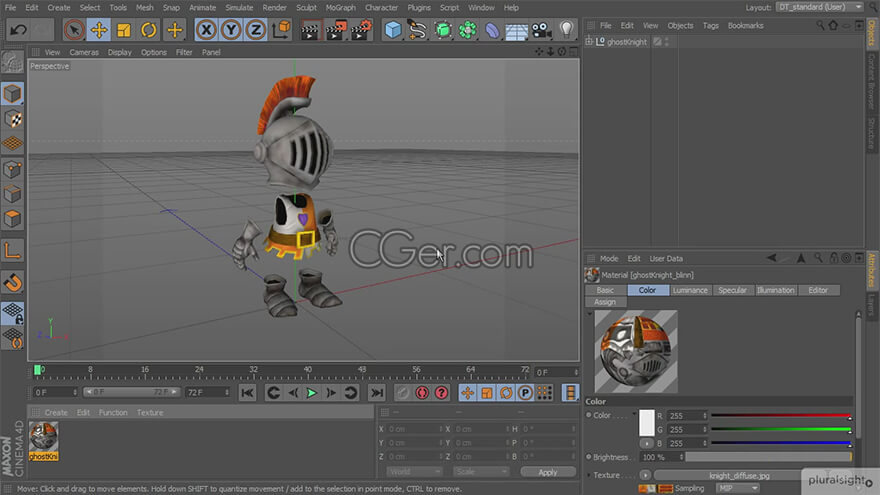Open the spline pen tool icon
Image resolution: width=880 pixels, height=495 pixels.
[x=418, y=30]
